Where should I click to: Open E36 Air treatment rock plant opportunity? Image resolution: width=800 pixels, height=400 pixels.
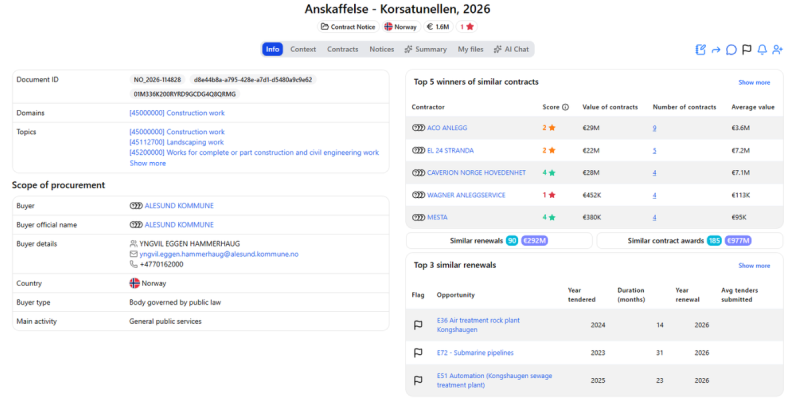[478, 325]
